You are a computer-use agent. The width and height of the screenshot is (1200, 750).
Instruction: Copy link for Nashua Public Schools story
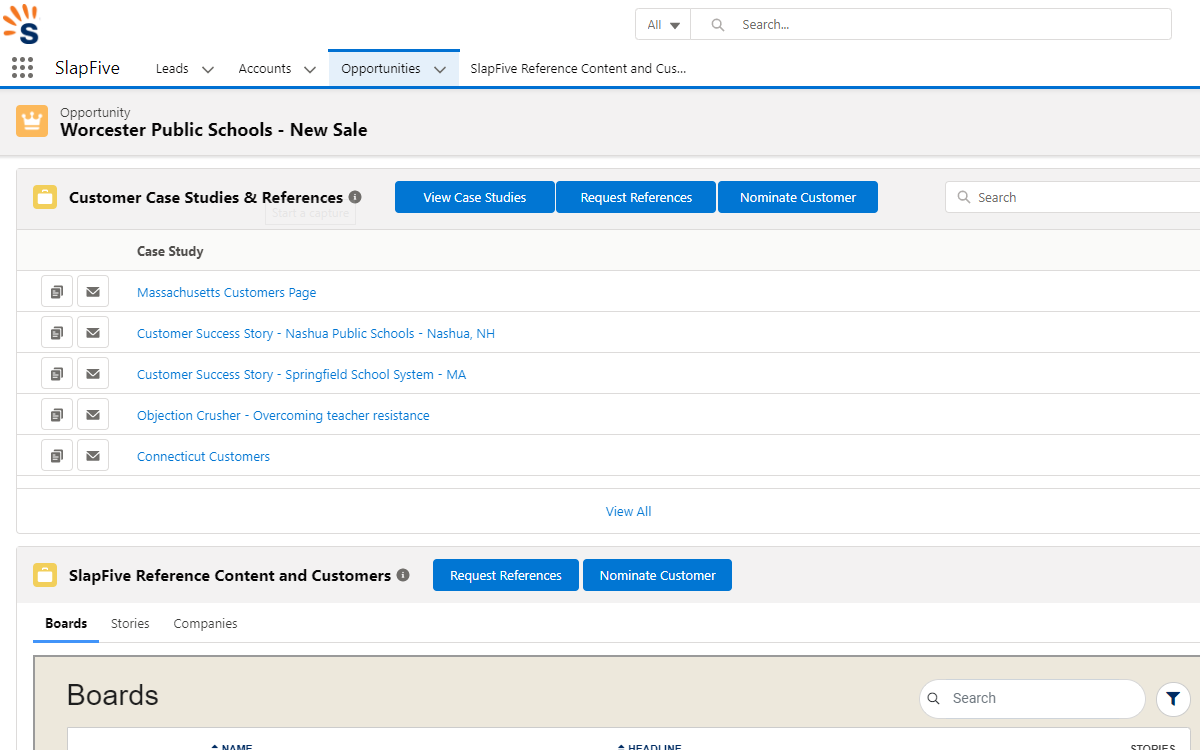57,333
